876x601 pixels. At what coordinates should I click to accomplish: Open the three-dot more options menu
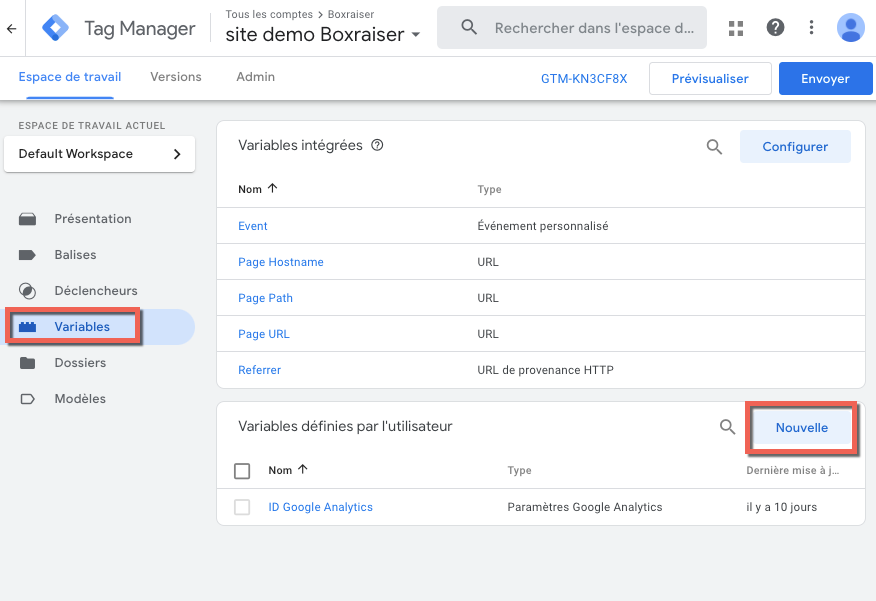click(x=811, y=28)
